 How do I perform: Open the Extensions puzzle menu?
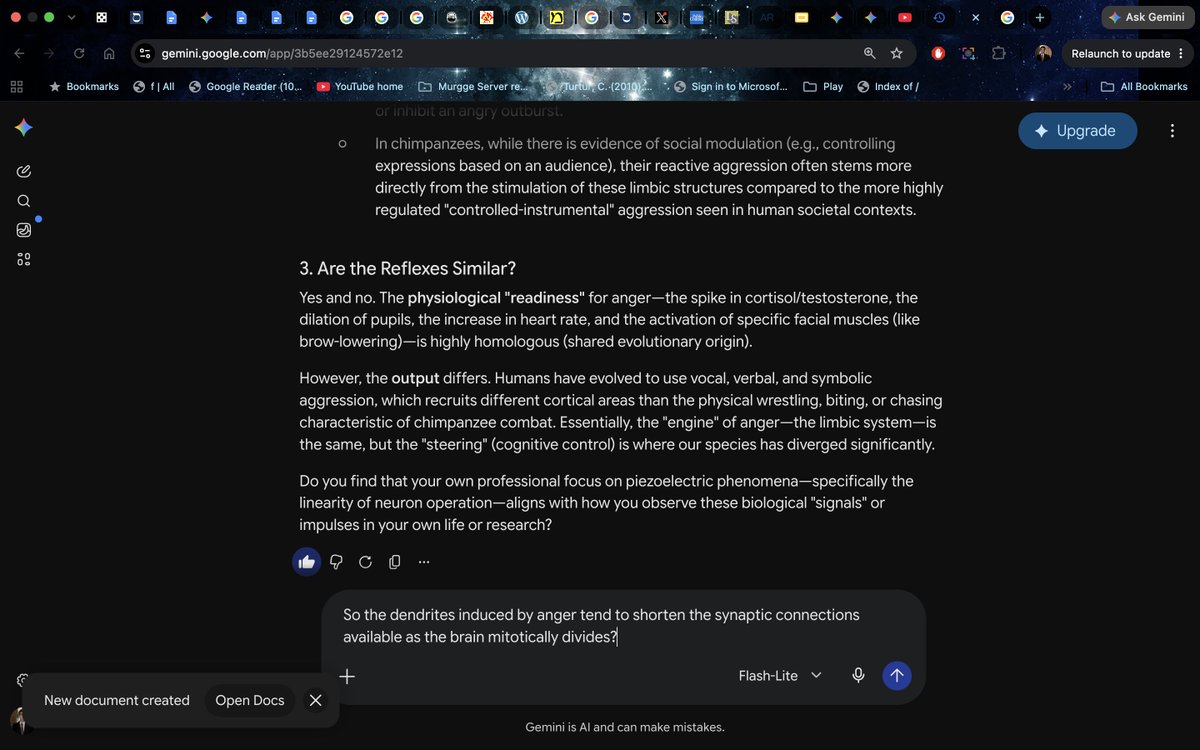998,54
